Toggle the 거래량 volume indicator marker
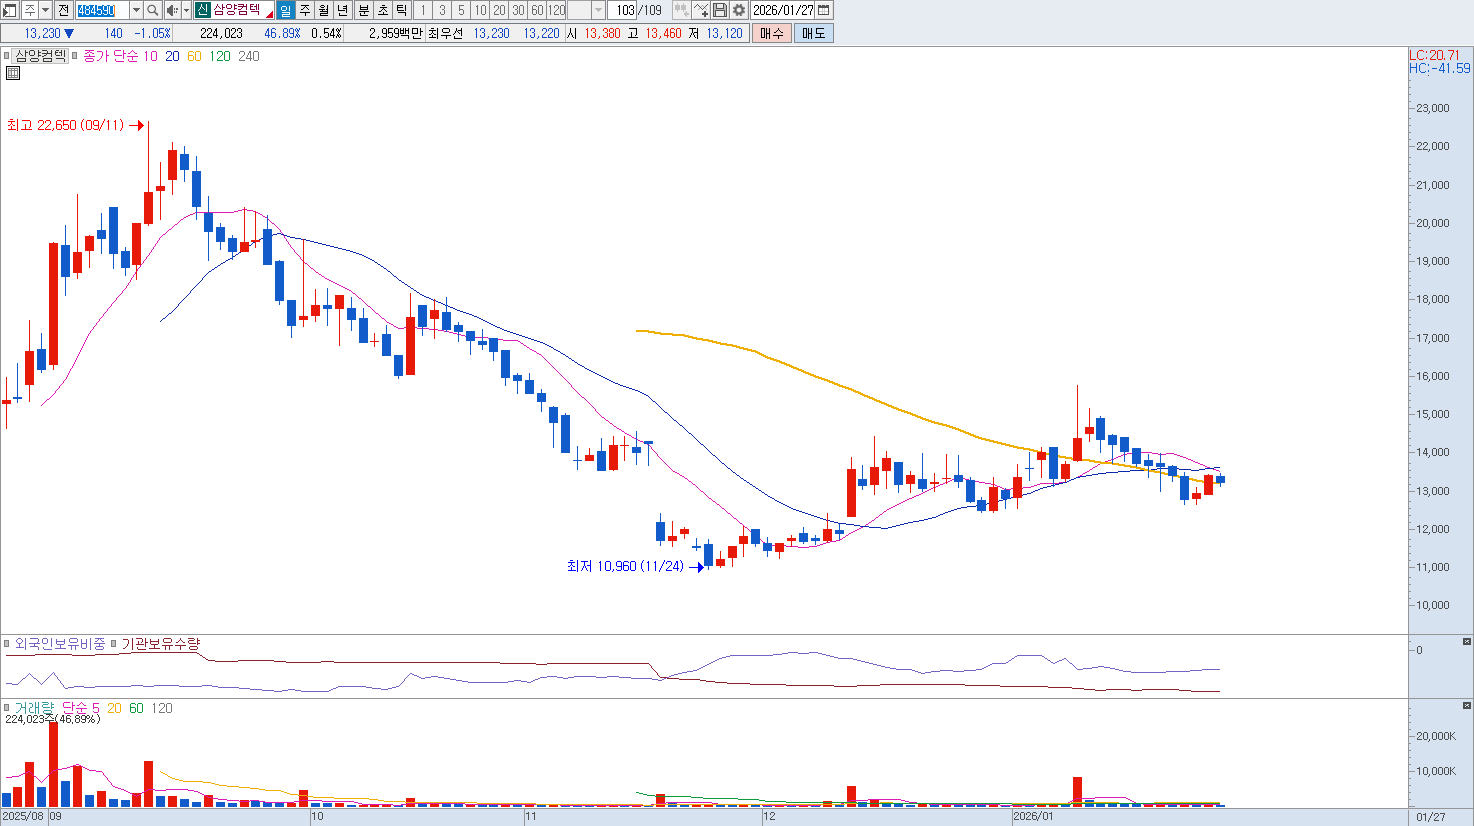 [x=7, y=708]
